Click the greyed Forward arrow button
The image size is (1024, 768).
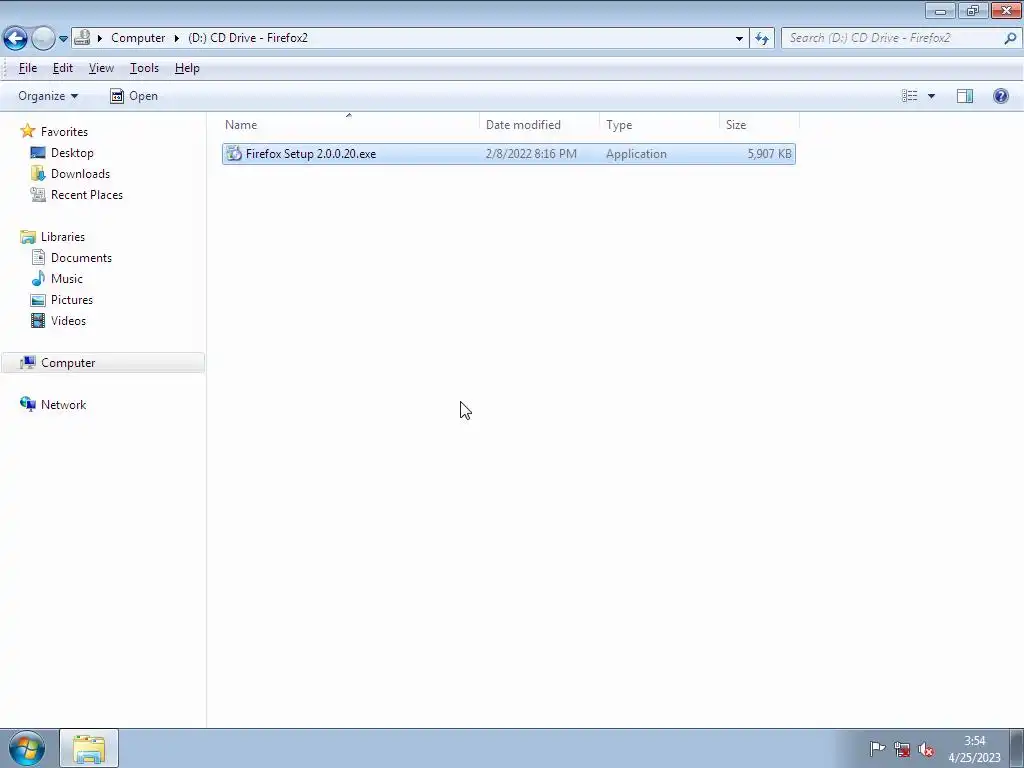click(43, 38)
